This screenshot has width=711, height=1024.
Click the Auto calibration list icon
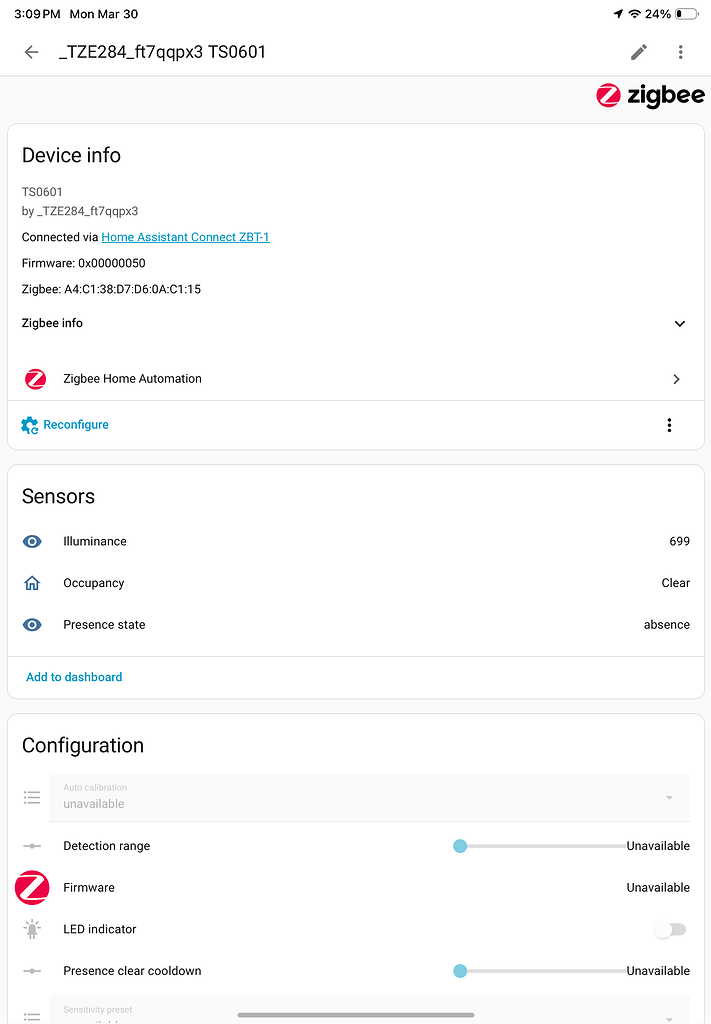click(x=32, y=797)
